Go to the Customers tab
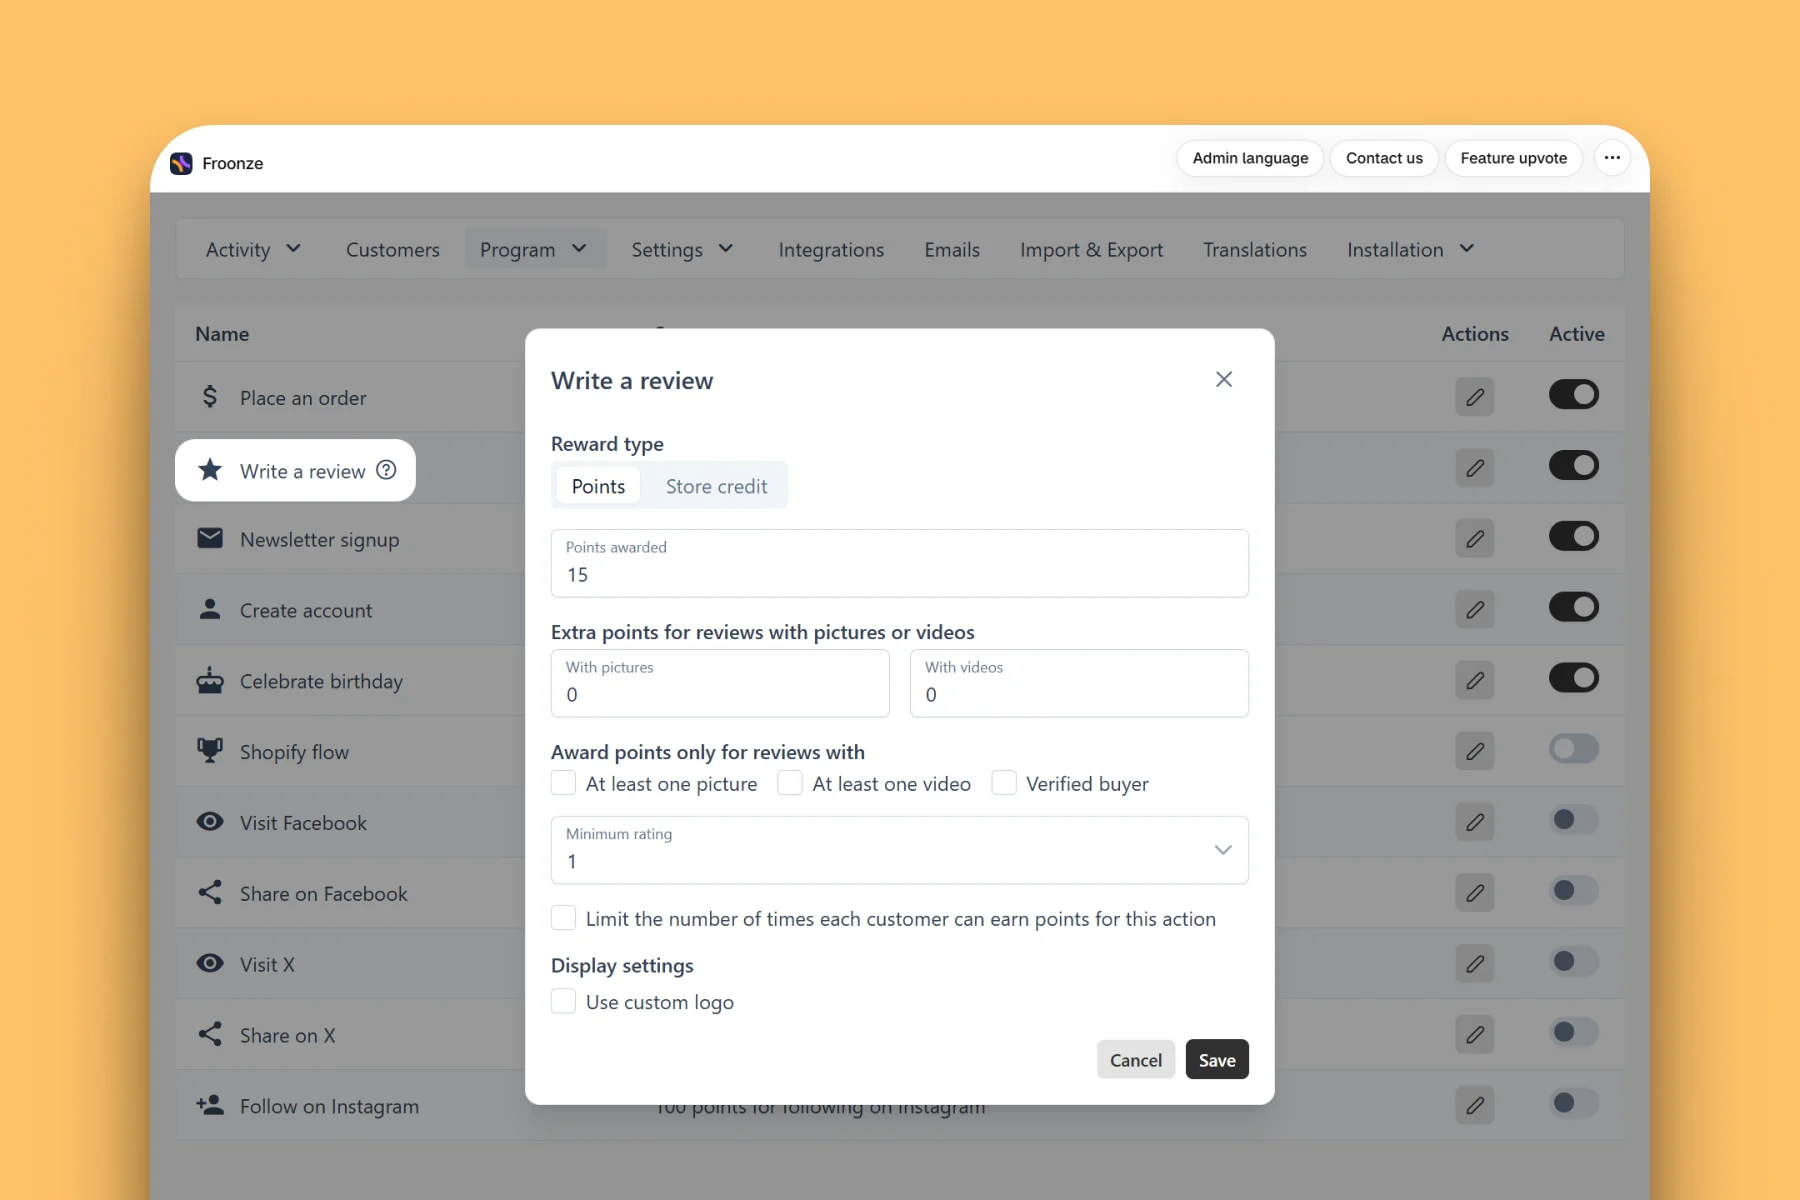The height and width of the screenshot is (1200, 1800). point(393,250)
